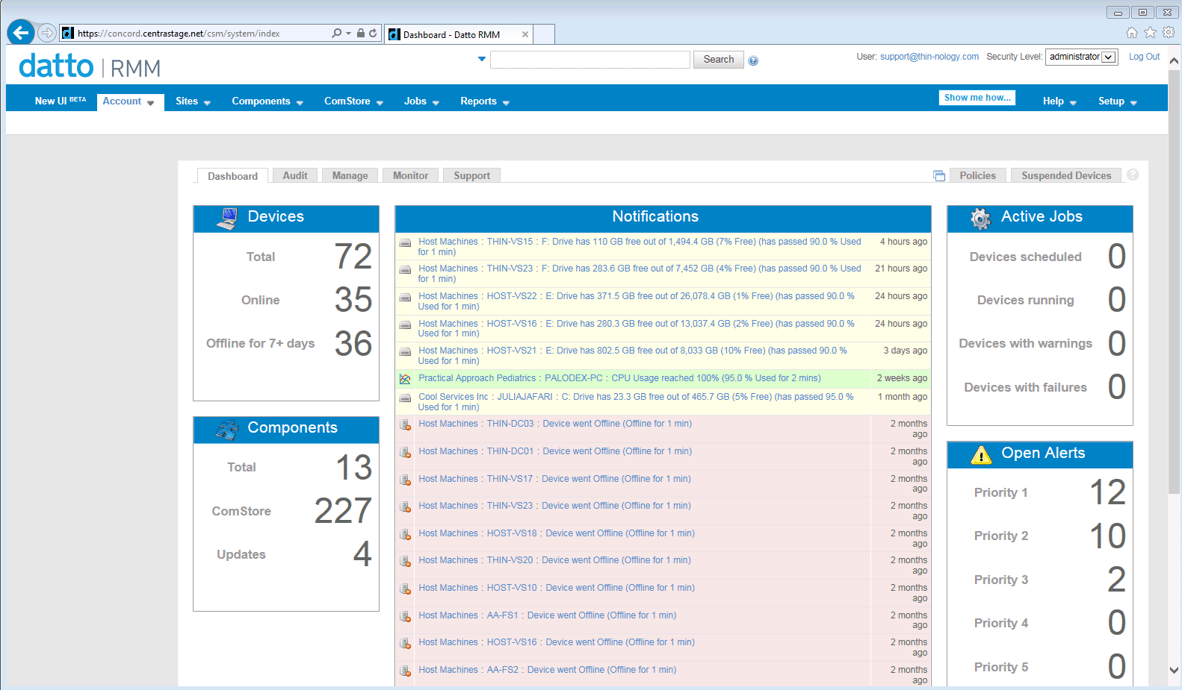This screenshot has height=690, width=1182.
Task: Expand the Jobs menu
Action: coord(421,101)
